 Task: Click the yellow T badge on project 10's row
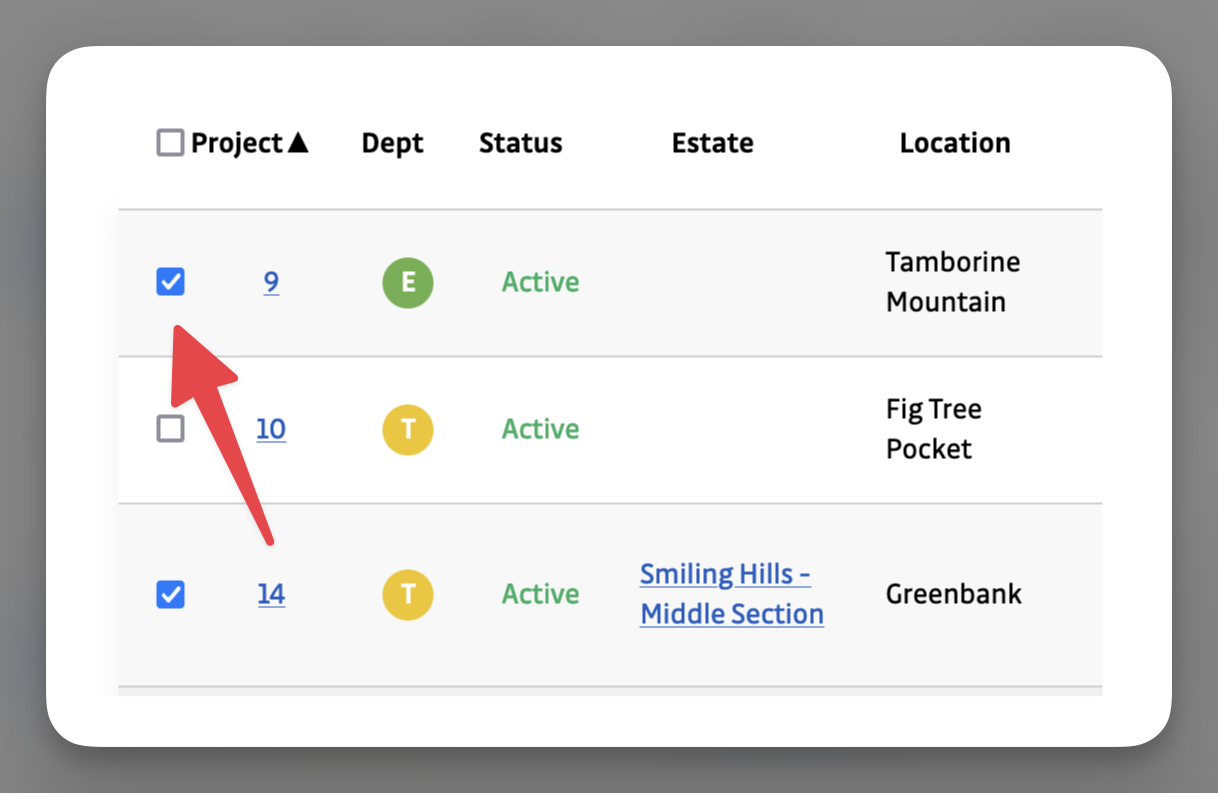[407, 429]
